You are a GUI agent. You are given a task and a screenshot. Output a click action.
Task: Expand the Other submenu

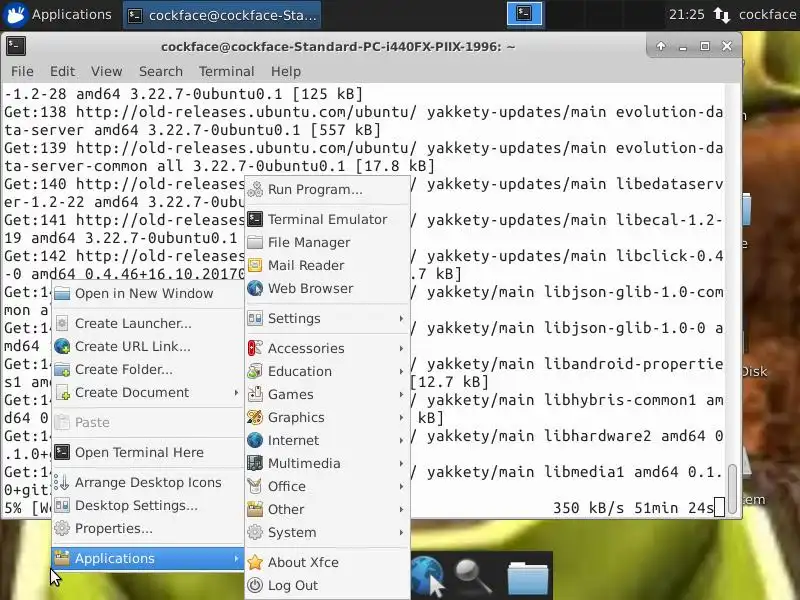[327, 509]
